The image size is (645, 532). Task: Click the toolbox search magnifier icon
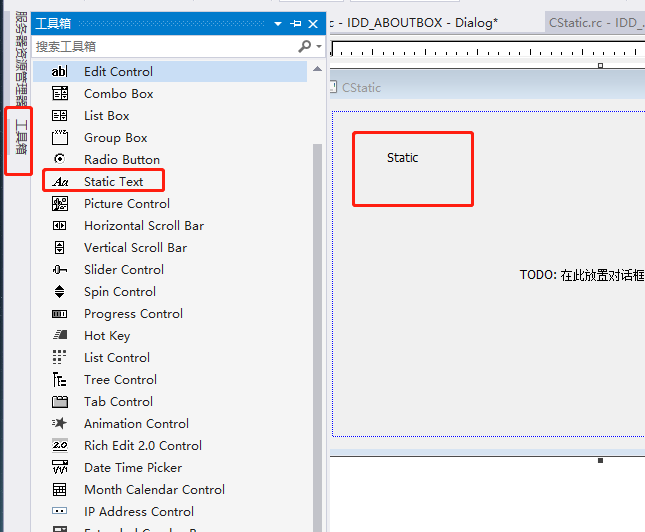305,46
